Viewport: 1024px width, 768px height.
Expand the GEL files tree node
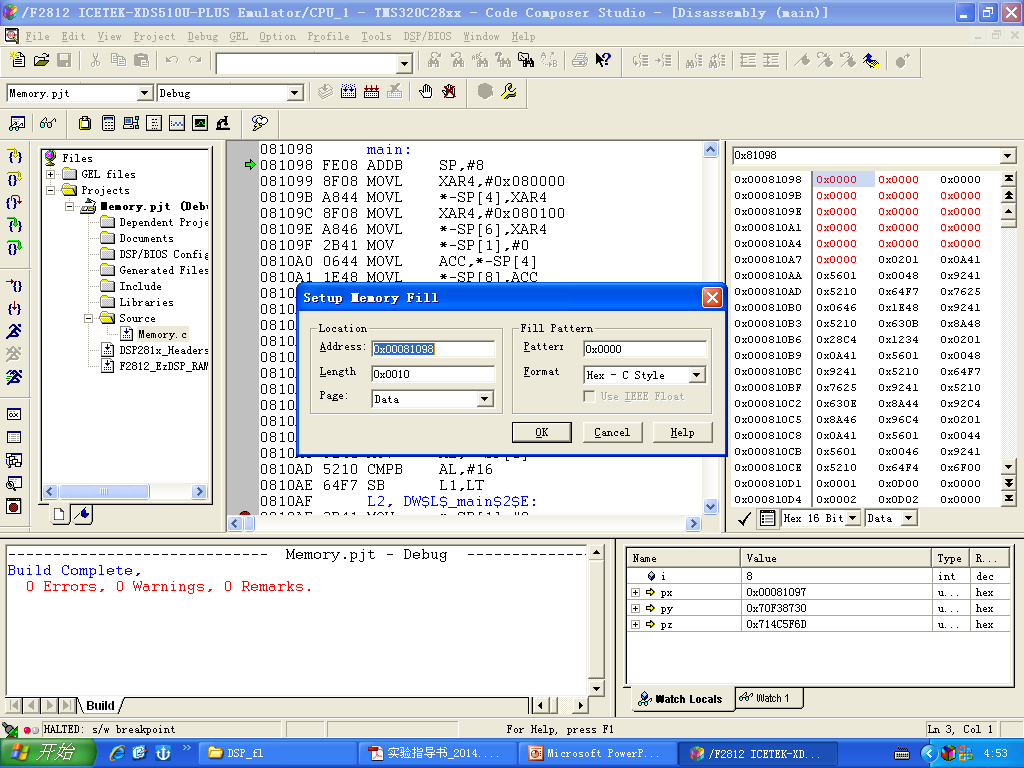click(50, 174)
